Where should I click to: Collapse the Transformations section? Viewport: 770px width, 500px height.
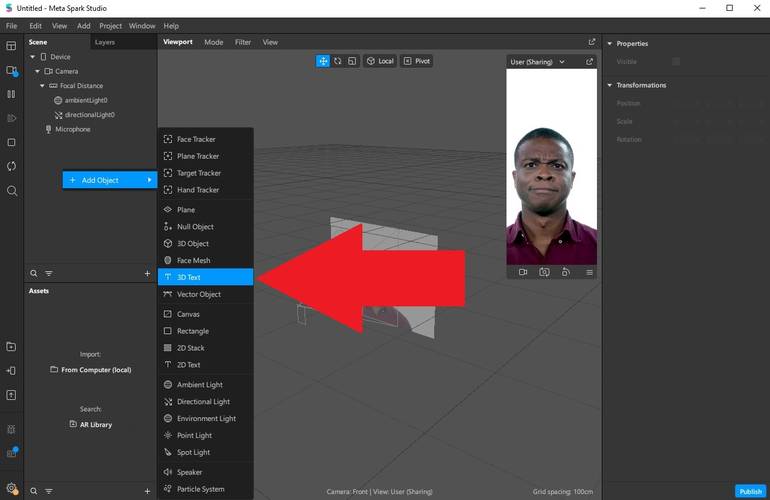(610, 85)
